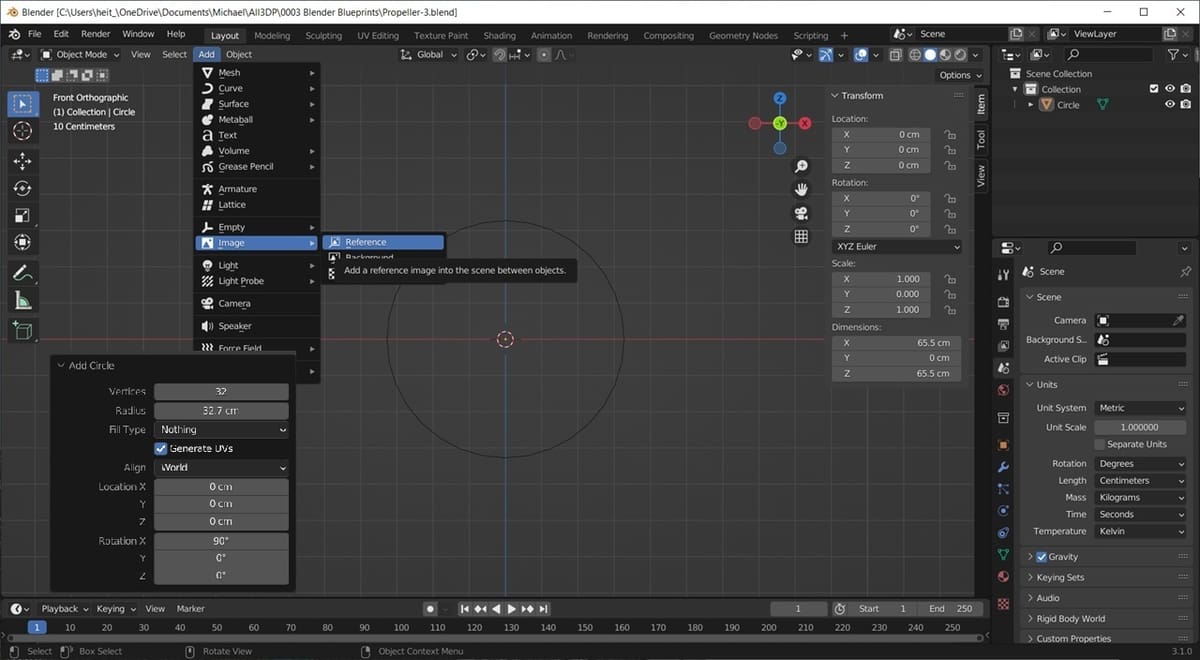Open Modifier properties wrench icon
Screen dimensions: 1200x660
pyautogui.click(x=1003, y=467)
